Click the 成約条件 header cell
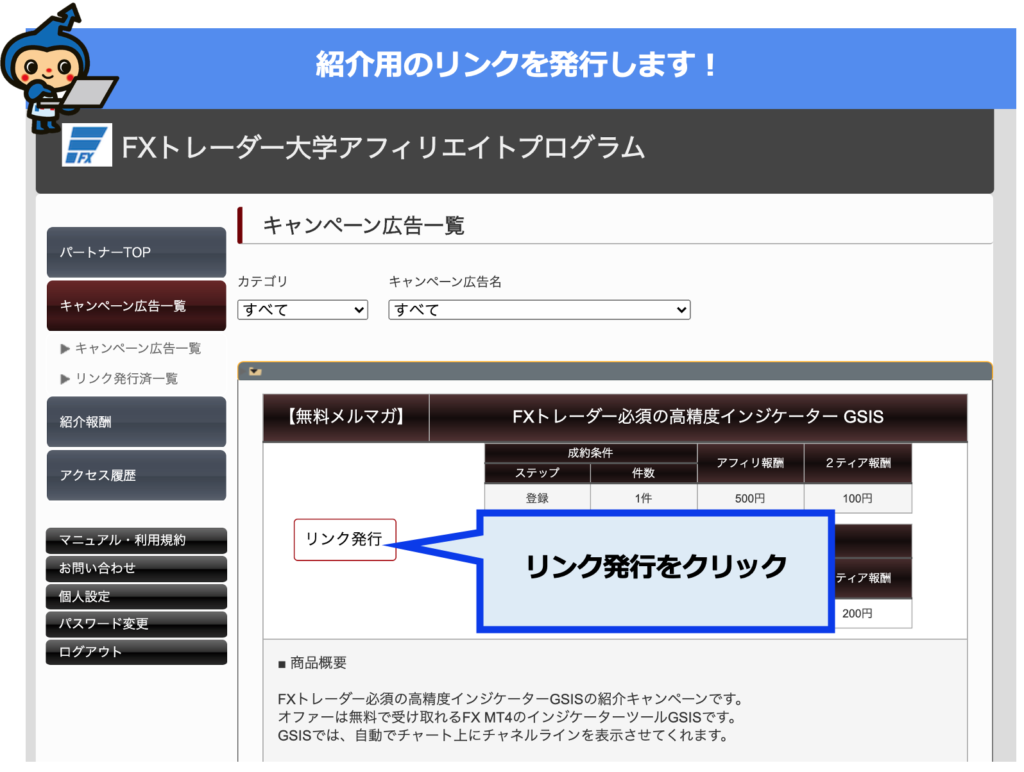This screenshot has width=1024, height=772. [x=590, y=453]
